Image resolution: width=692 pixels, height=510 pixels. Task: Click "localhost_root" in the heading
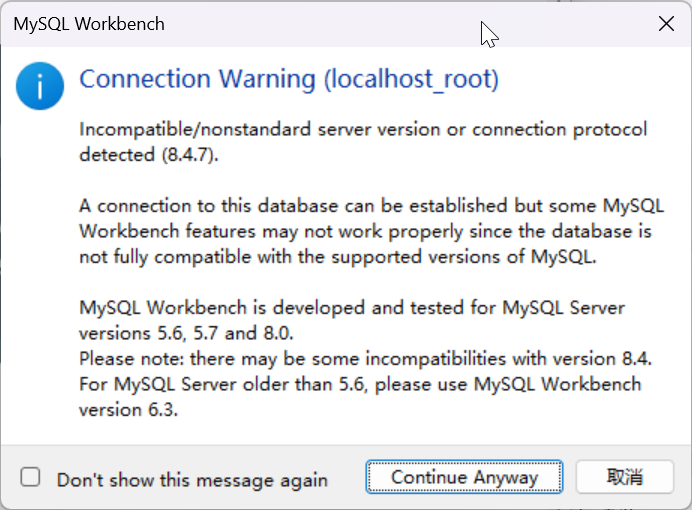[x=410, y=79]
